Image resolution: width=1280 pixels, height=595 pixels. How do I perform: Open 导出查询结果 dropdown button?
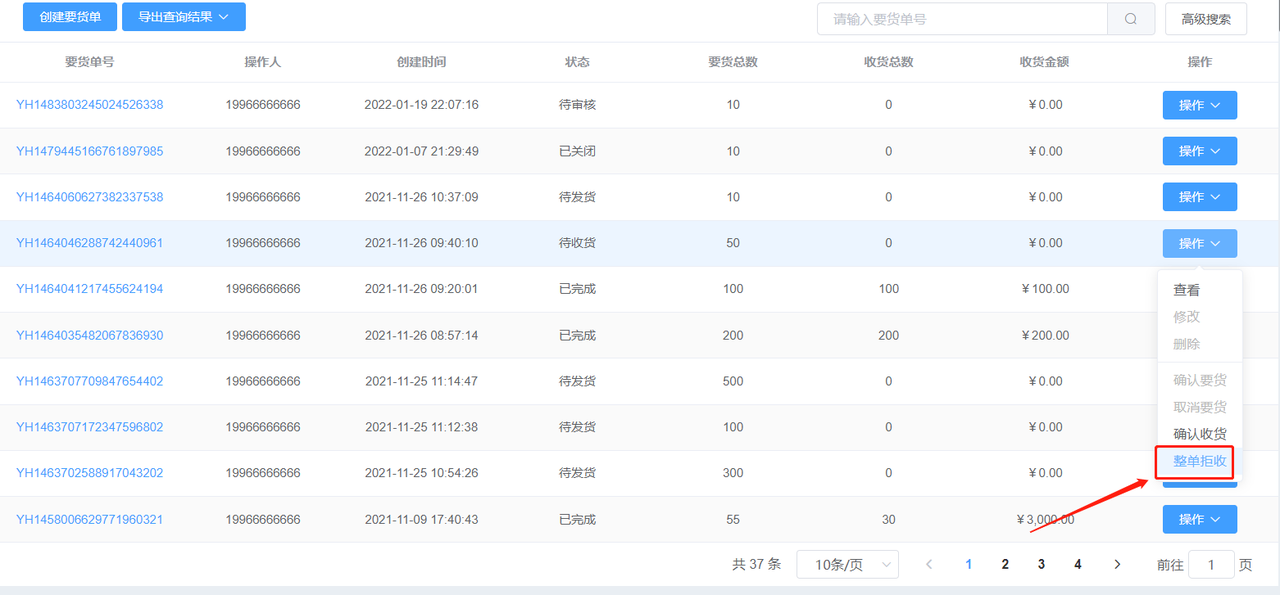(184, 17)
